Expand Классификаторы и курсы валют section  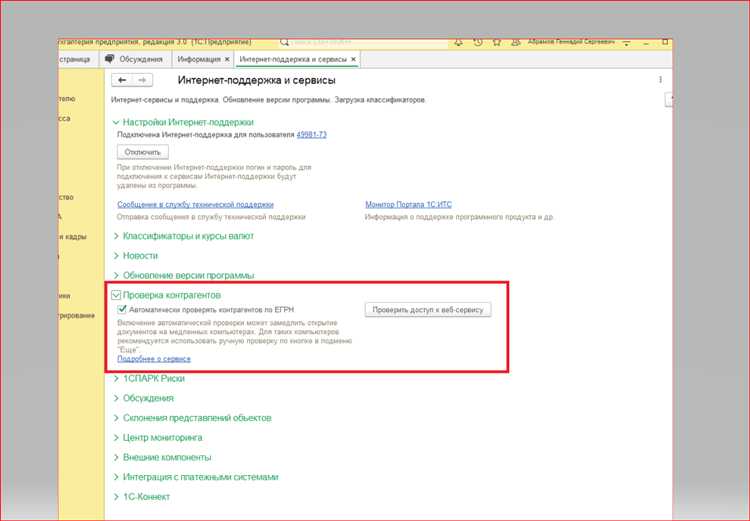tap(117, 237)
